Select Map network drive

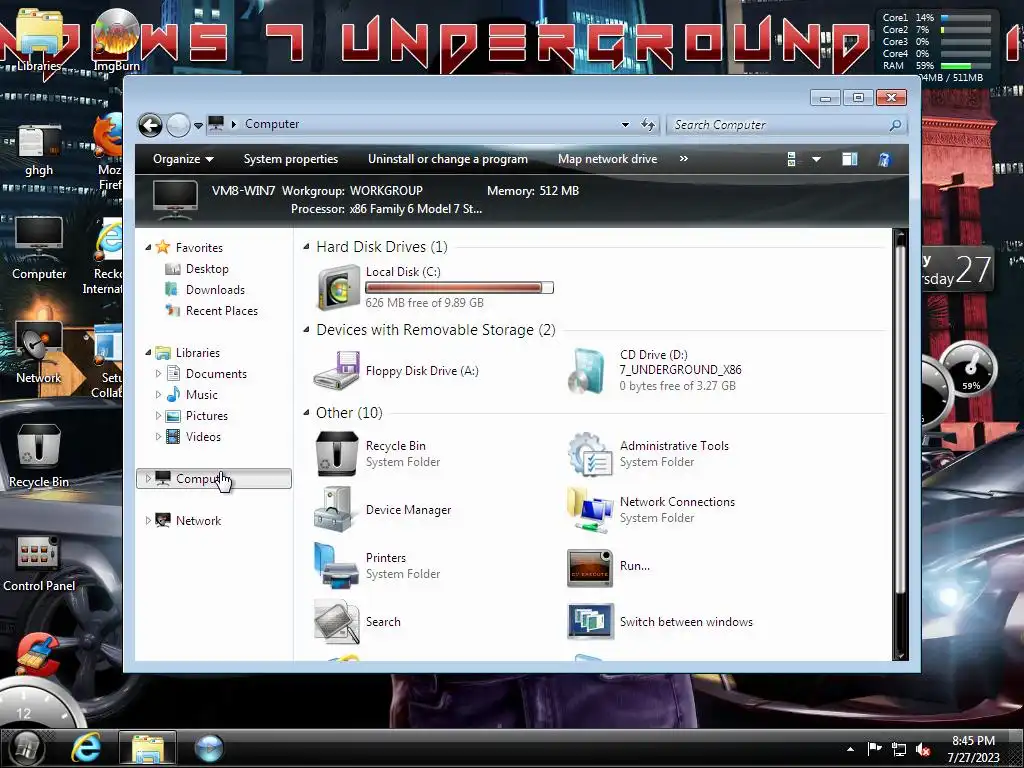[x=607, y=159]
